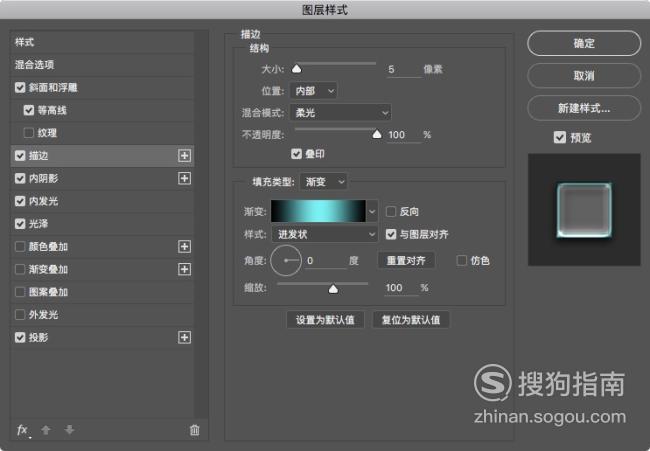Click the plus icon beside 内阴影

point(184,179)
